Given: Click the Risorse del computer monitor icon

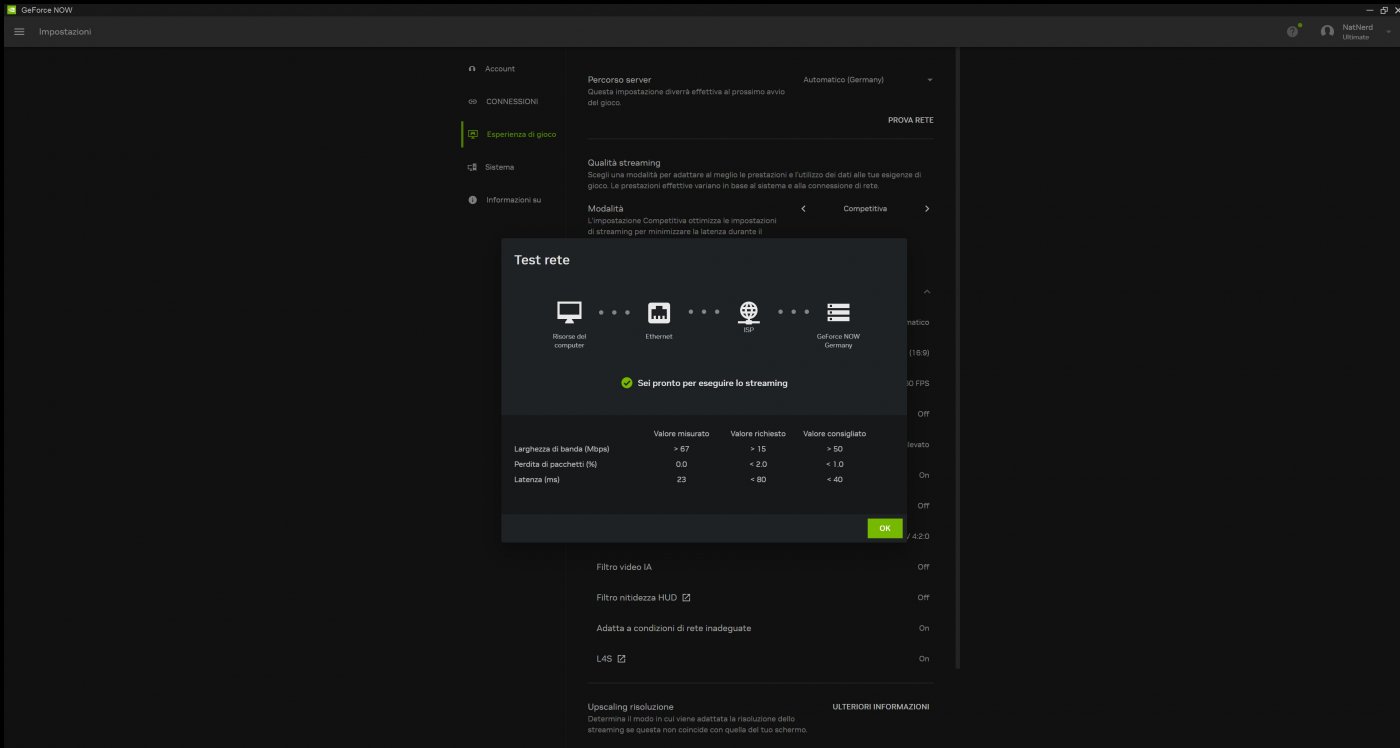Looking at the screenshot, I should pyautogui.click(x=568, y=311).
